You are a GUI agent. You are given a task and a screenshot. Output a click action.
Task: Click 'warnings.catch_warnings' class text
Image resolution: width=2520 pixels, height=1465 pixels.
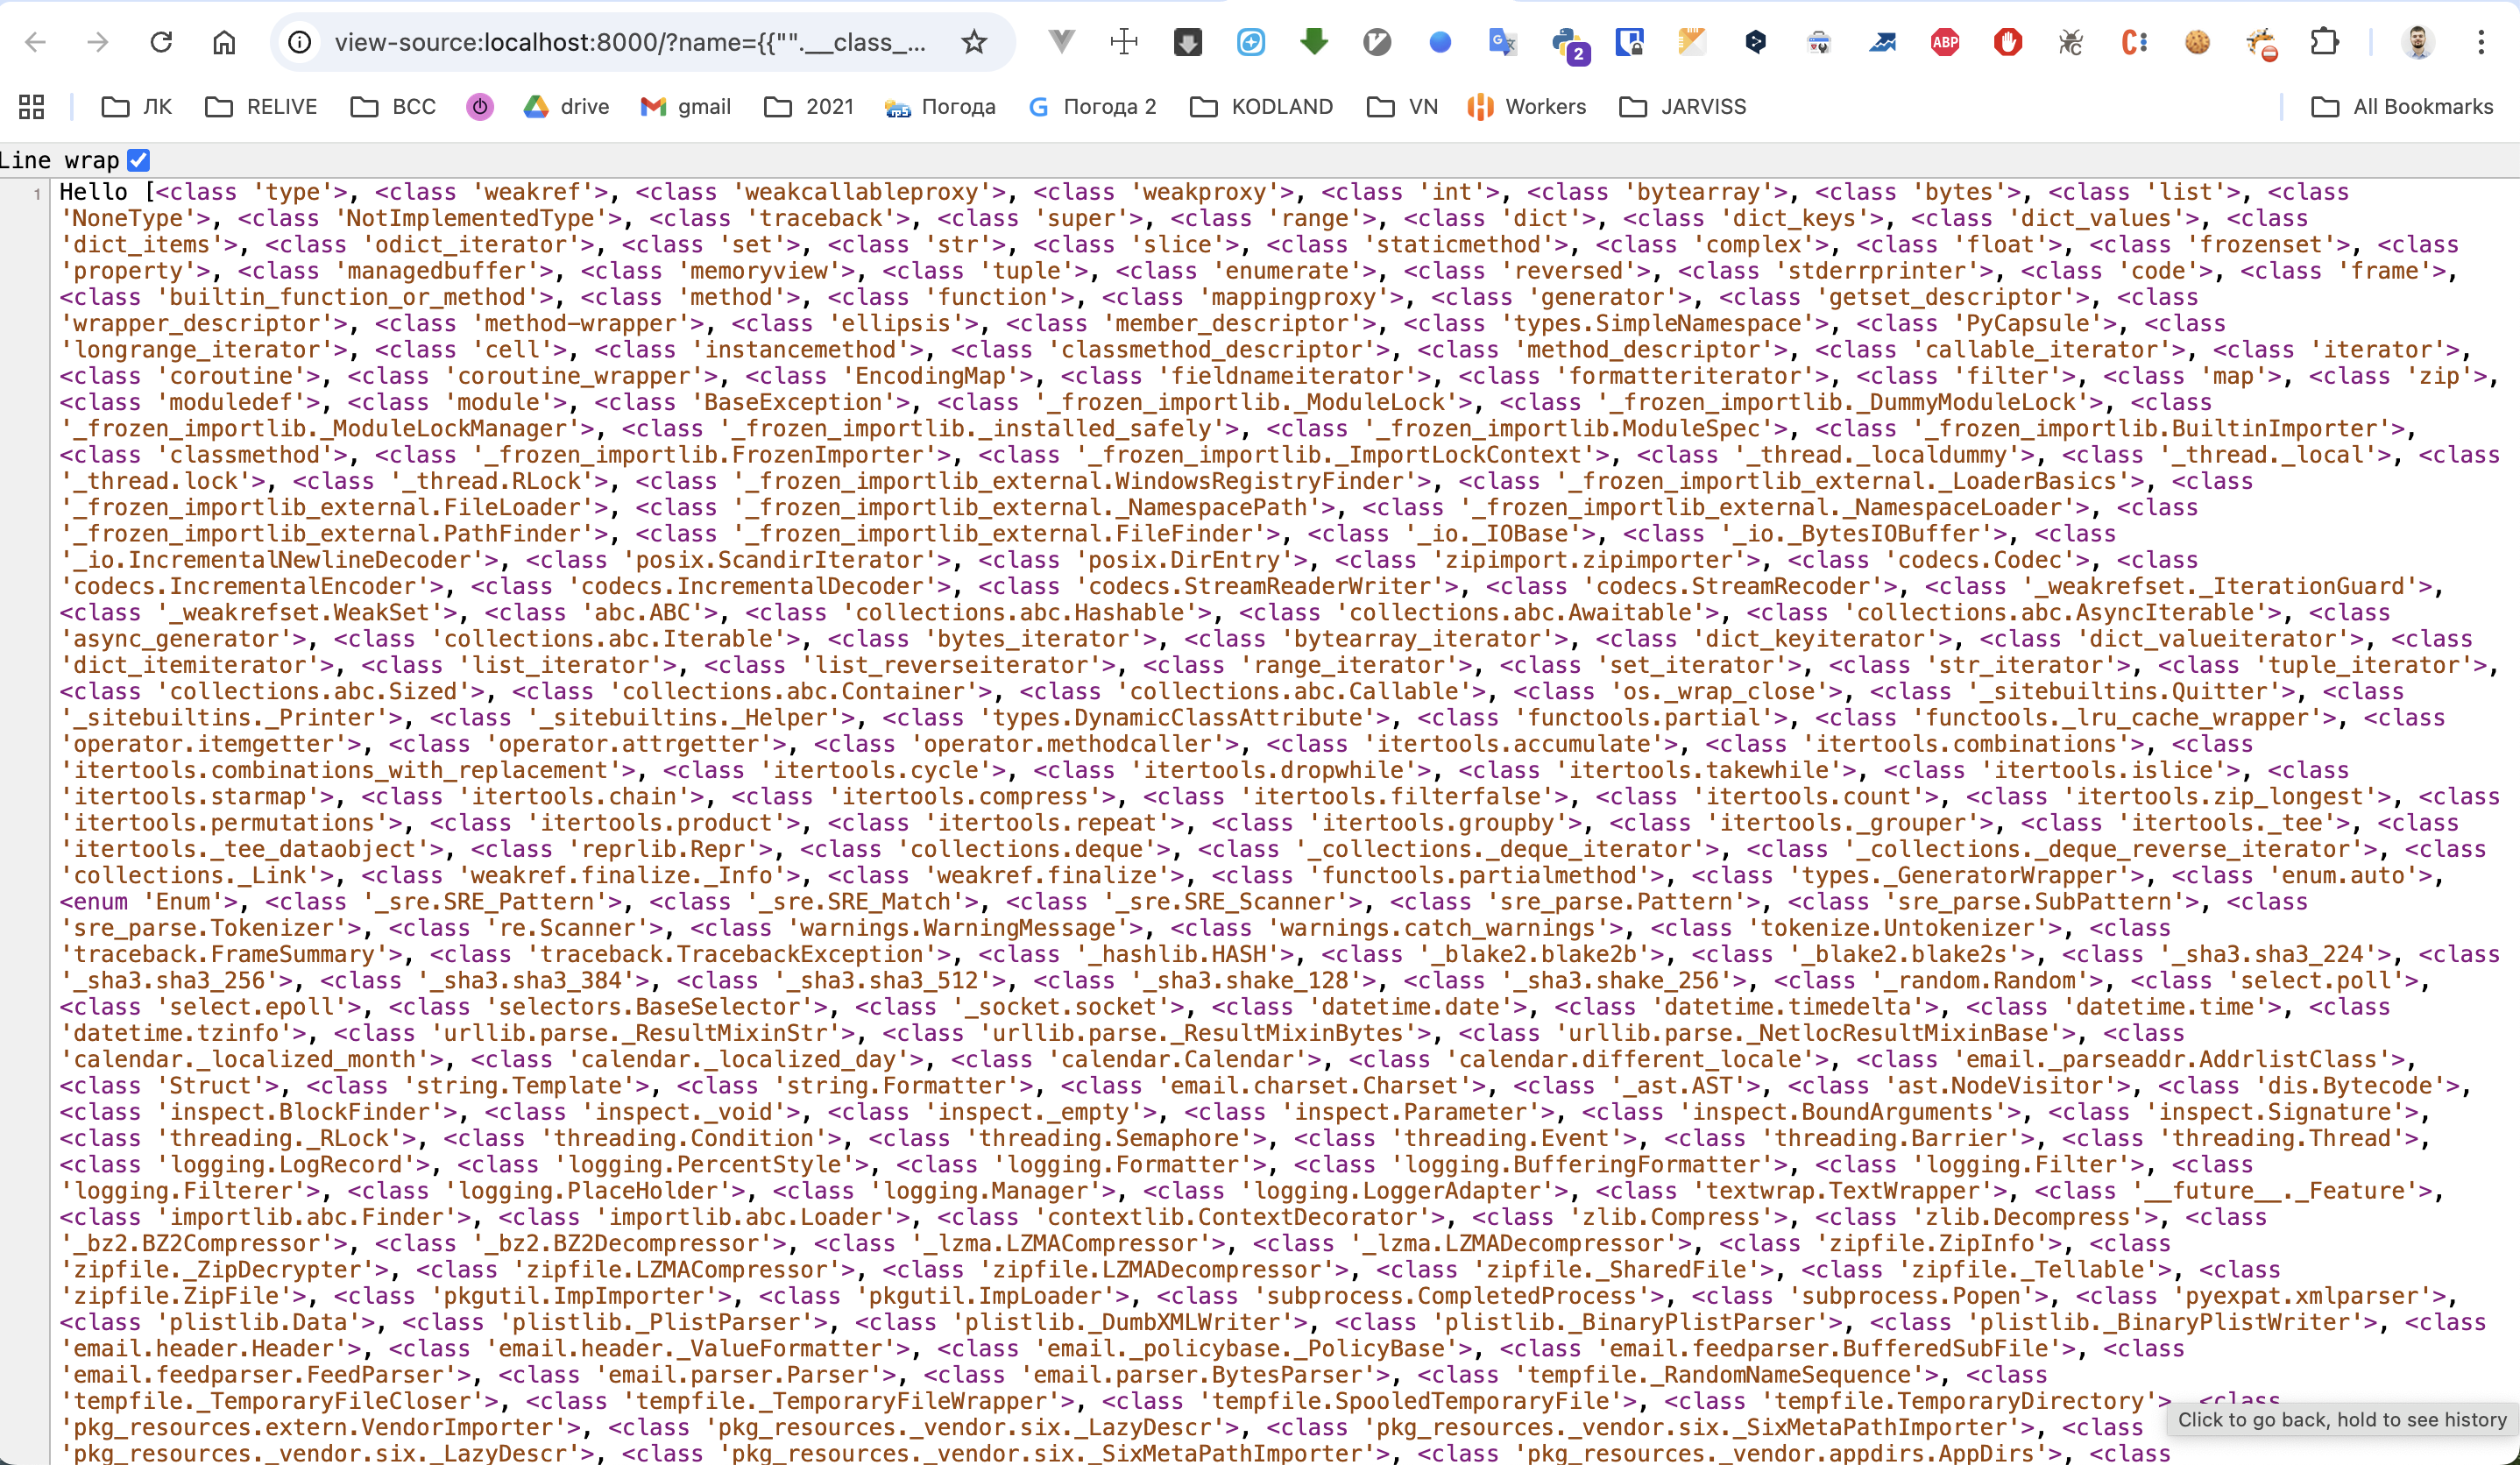coord(1437,928)
